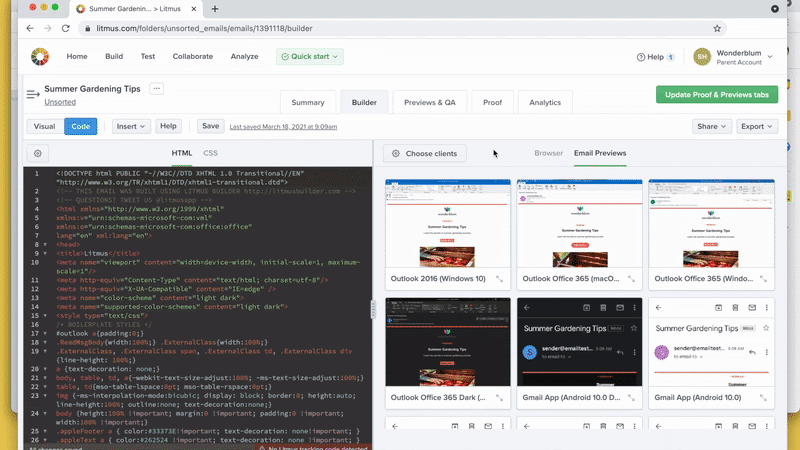
Task: Open the Insert dropdown
Action: click(131, 127)
